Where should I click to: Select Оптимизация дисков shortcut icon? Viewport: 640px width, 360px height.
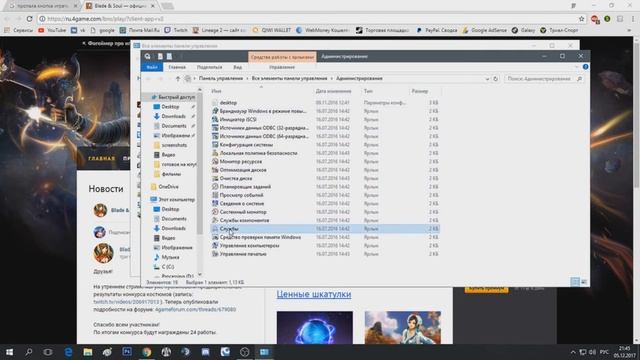point(215,170)
